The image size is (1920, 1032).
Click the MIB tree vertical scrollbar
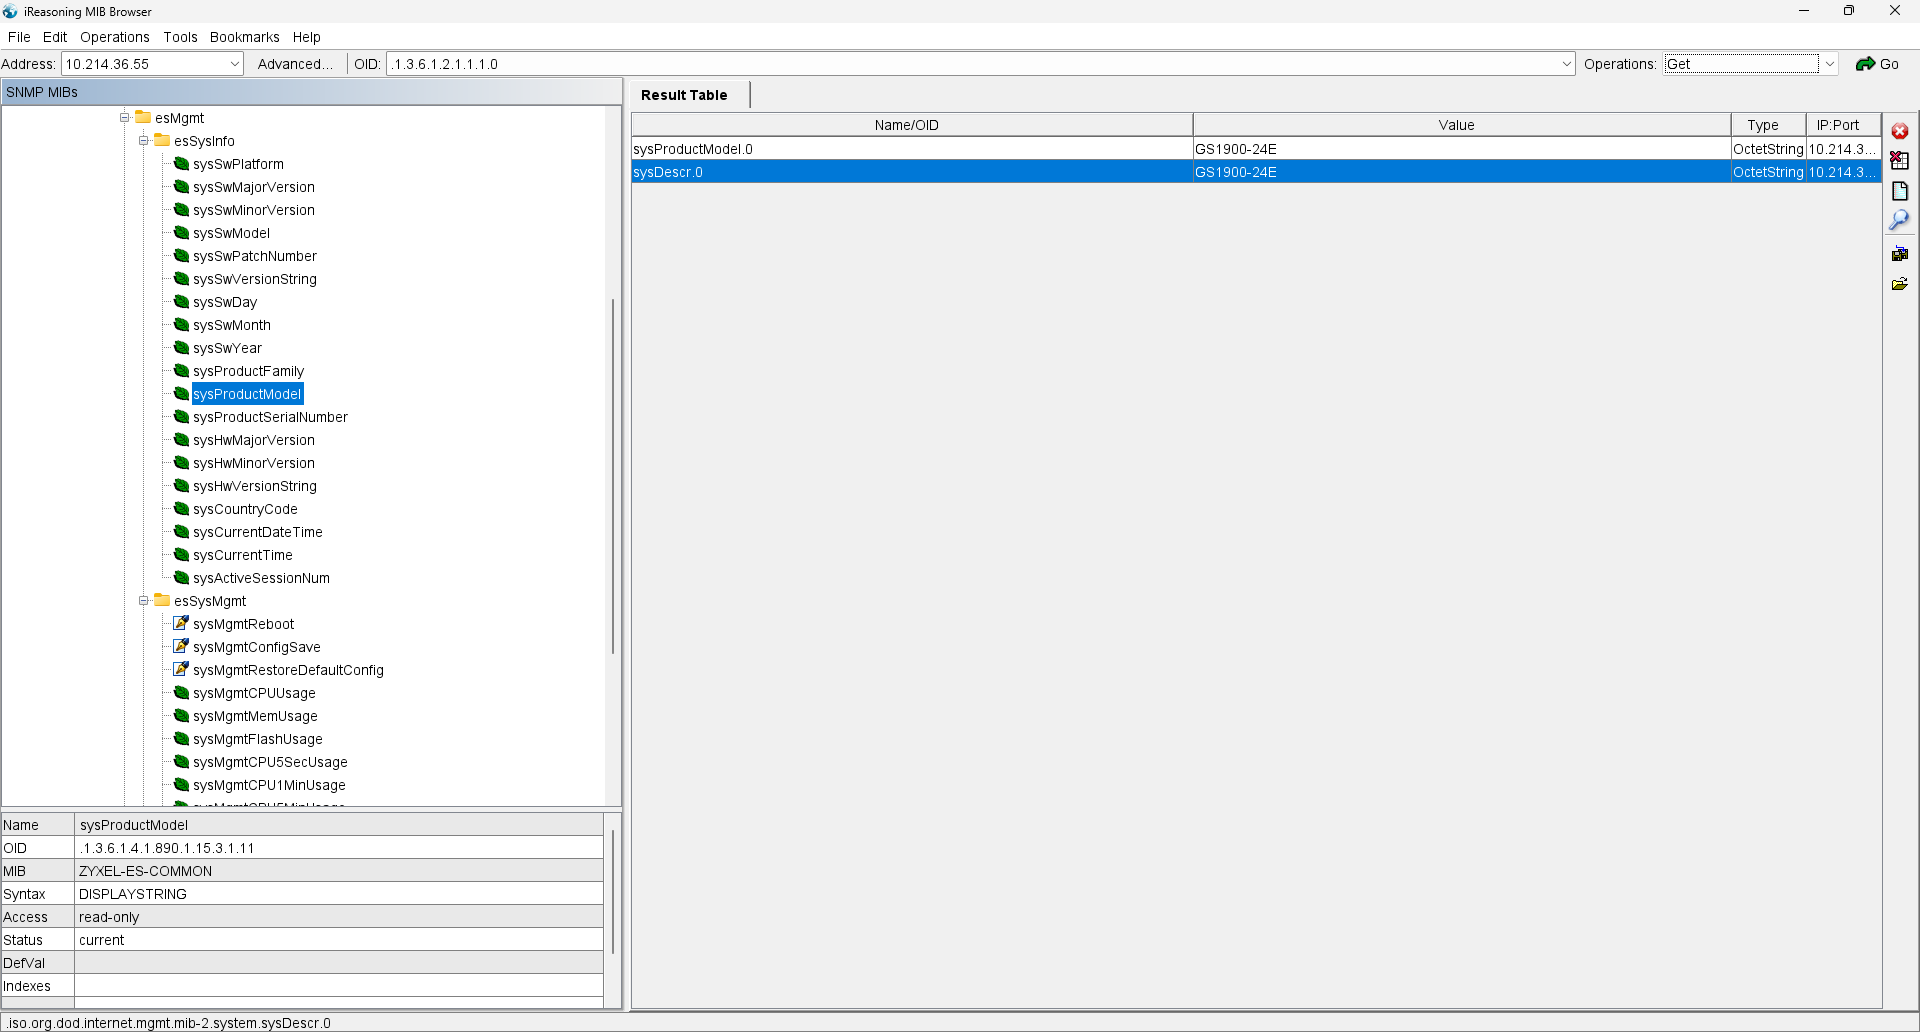click(x=613, y=477)
